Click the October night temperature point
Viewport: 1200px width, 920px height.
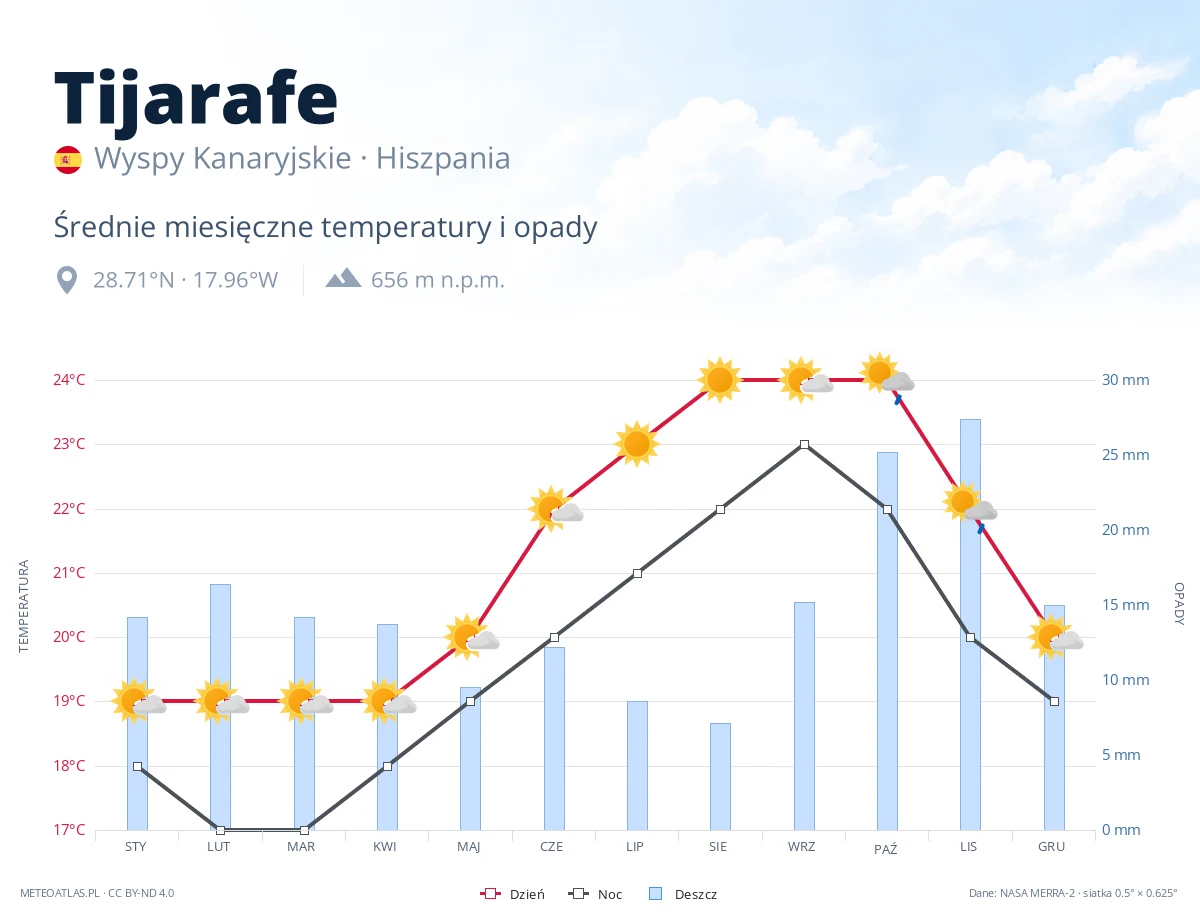tap(887, 509)
